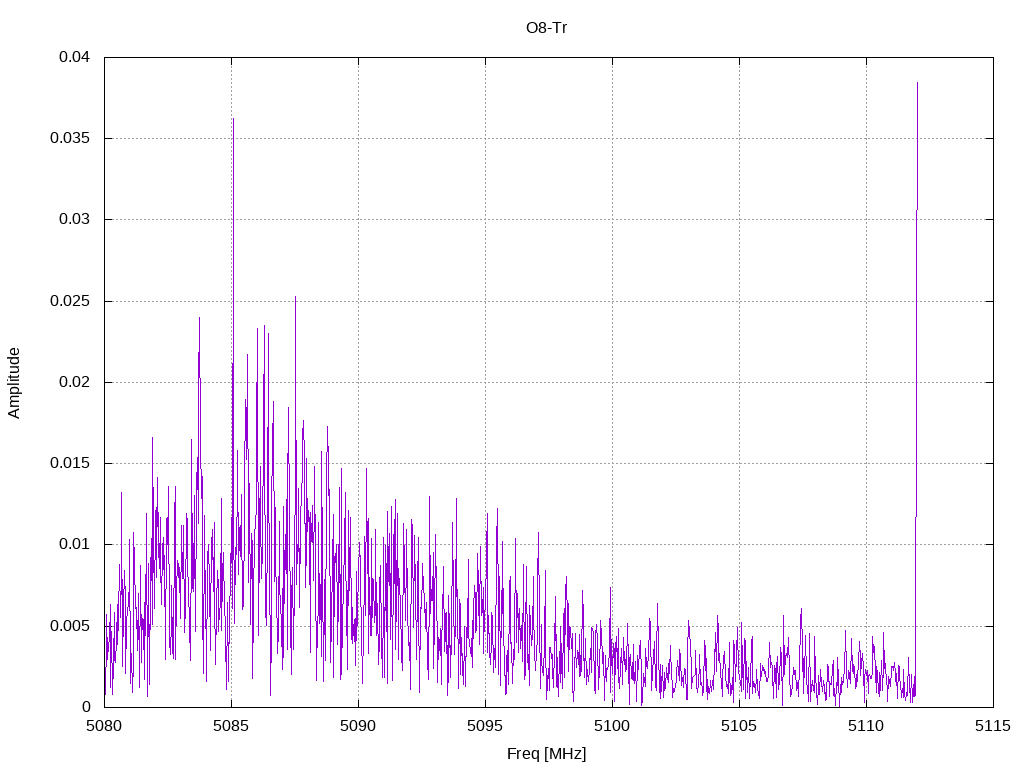Click the Amplitude y-axis label
1024x768 pixels.
pyautogui.click(x=14, y=382)
